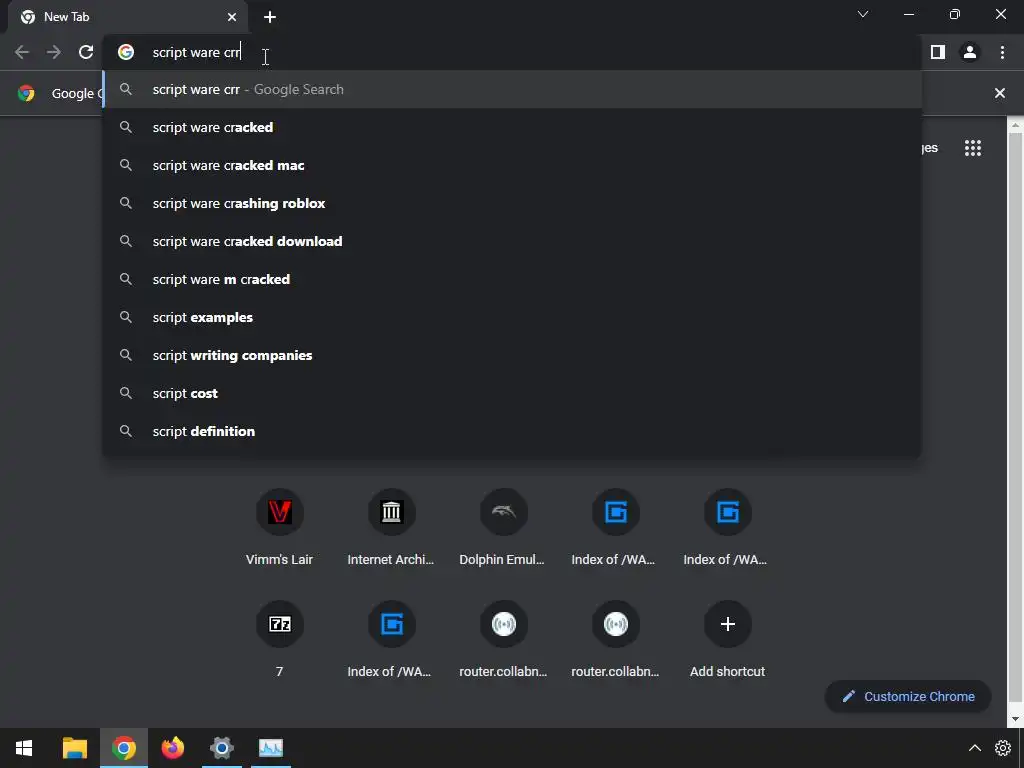The height and width of the screenshot is (768, 1024).
Task: Choose the 'script definition' suggestion
Action: 513,431
